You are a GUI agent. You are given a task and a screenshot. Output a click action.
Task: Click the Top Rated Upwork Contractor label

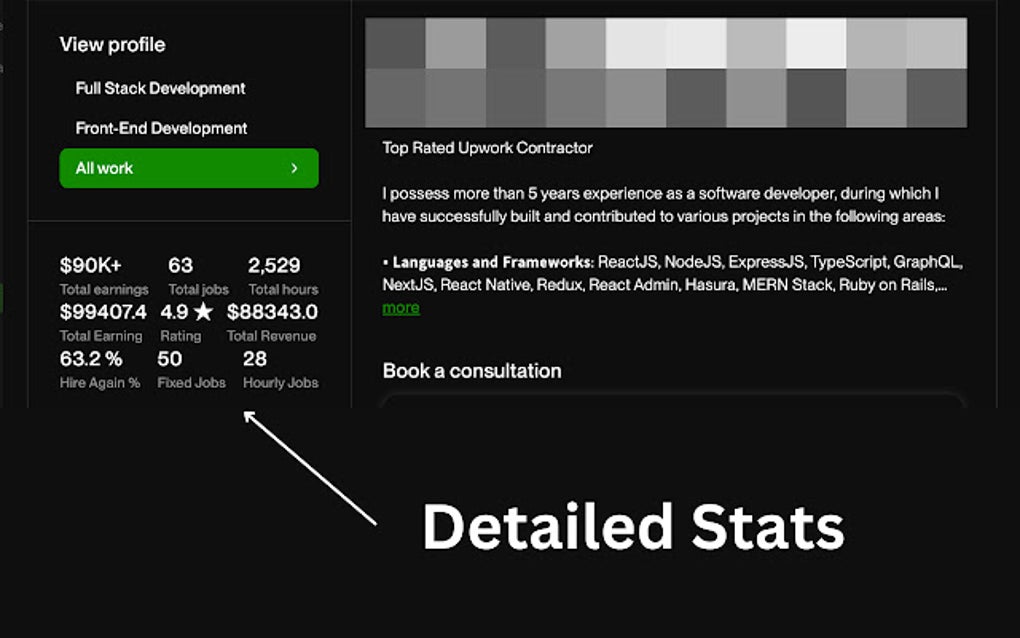tap(486, 147)
